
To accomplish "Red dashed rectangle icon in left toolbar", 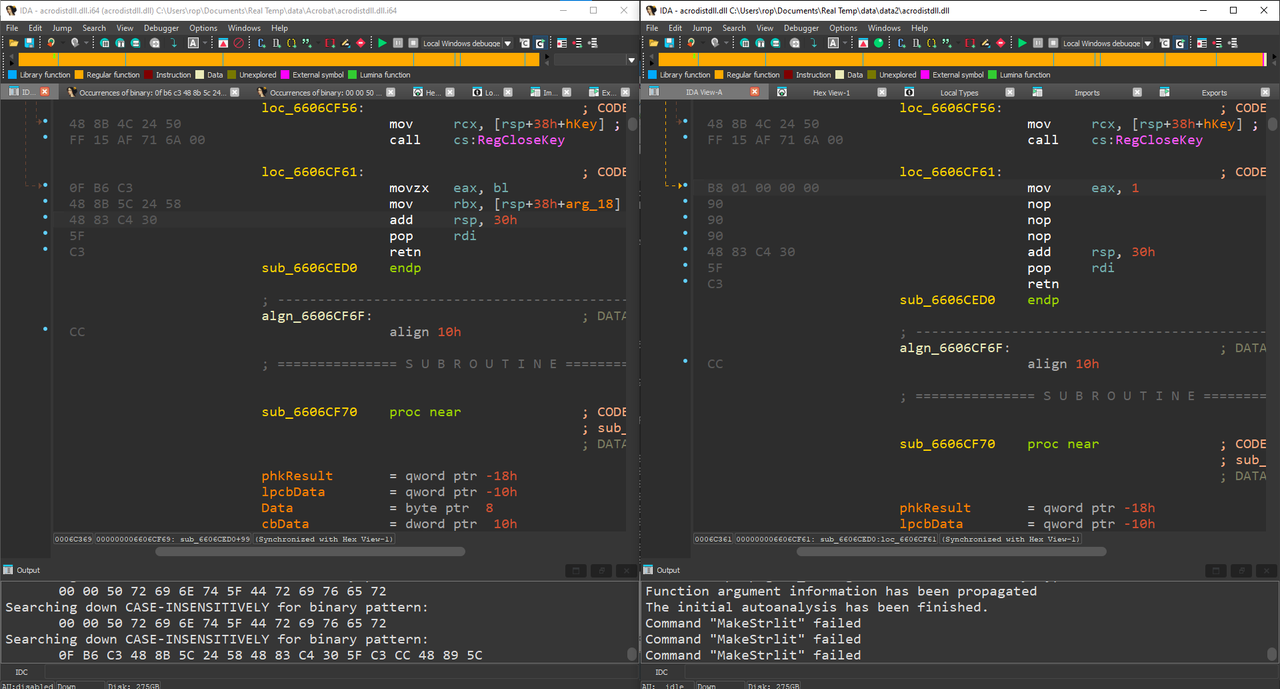I will pos(329,43).
